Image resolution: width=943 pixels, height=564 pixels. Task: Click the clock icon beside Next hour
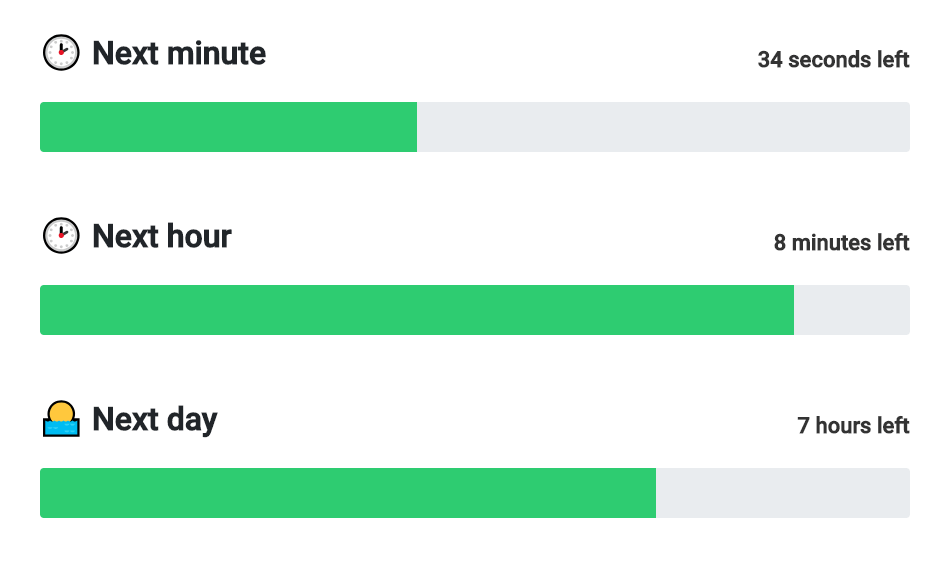(60, 236)
